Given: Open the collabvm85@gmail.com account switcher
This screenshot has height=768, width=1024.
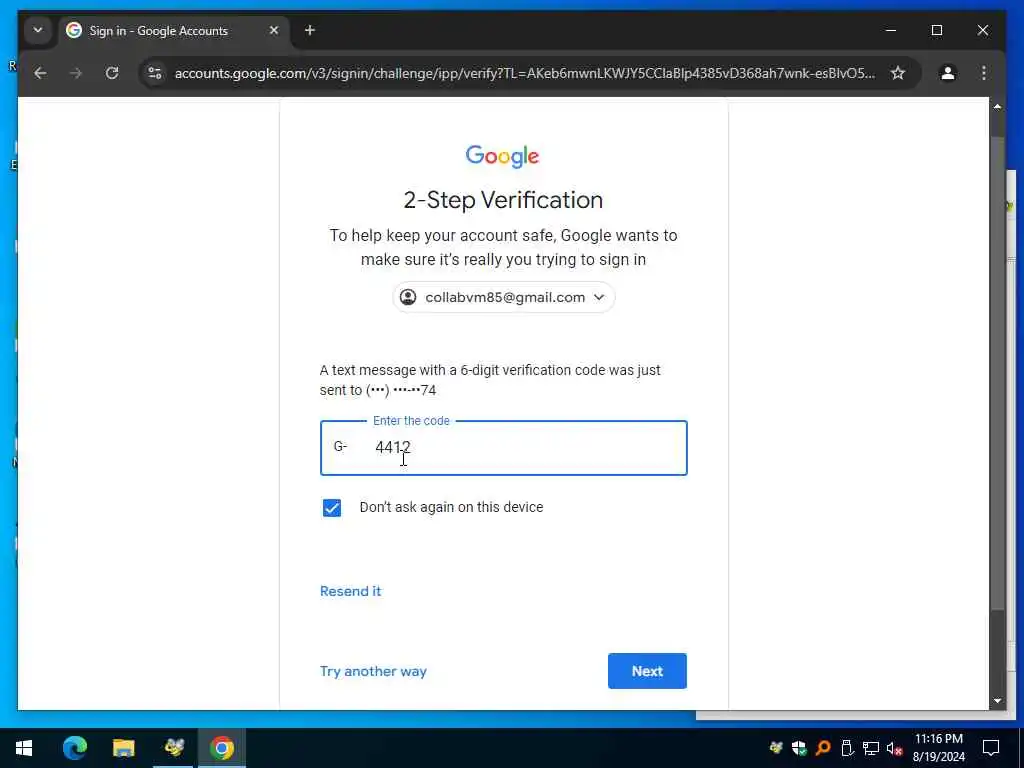Looking at the screenshot, I should tap(503, 297).
